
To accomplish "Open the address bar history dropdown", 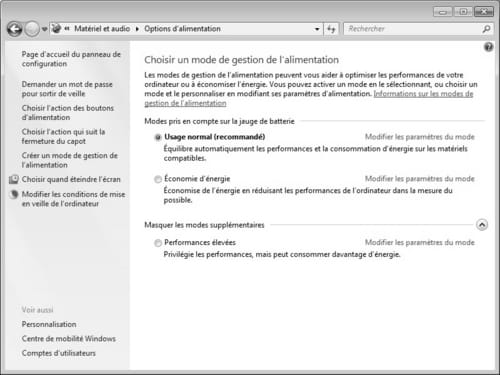I will click(x=317, y=29).
